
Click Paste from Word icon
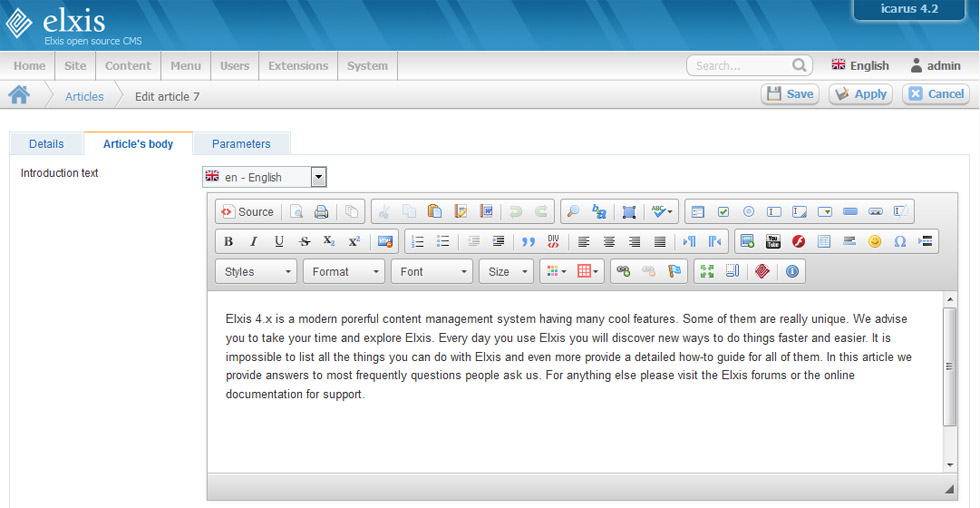coord(486,212)
